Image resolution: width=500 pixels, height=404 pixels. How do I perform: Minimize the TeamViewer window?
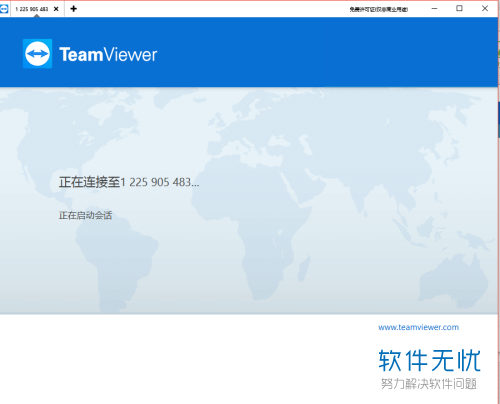pyautogui.click(x=434, y=9)
